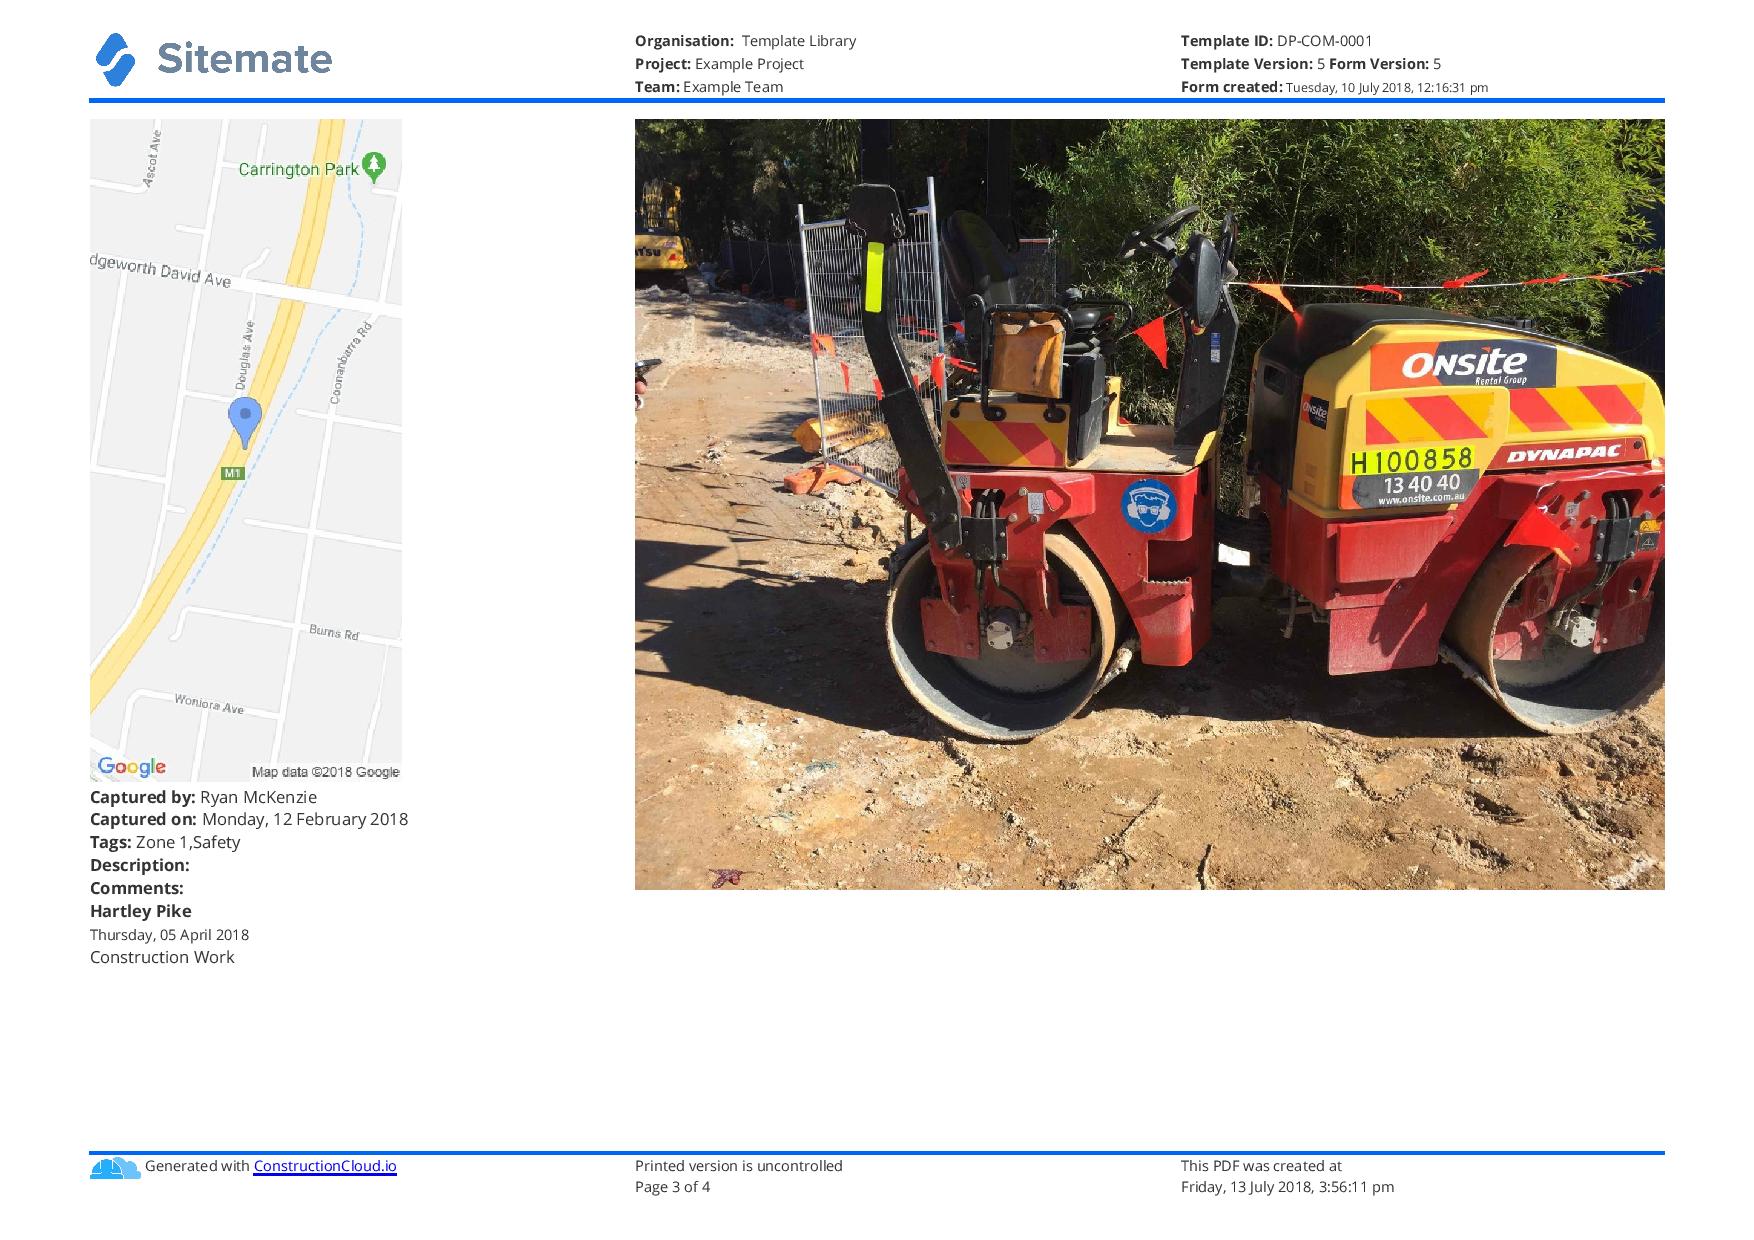This screenshot has height=1240, width=1754.
Task: Click the Template ID DP-COM-0001 text
Action: (x=1276, y=41)
